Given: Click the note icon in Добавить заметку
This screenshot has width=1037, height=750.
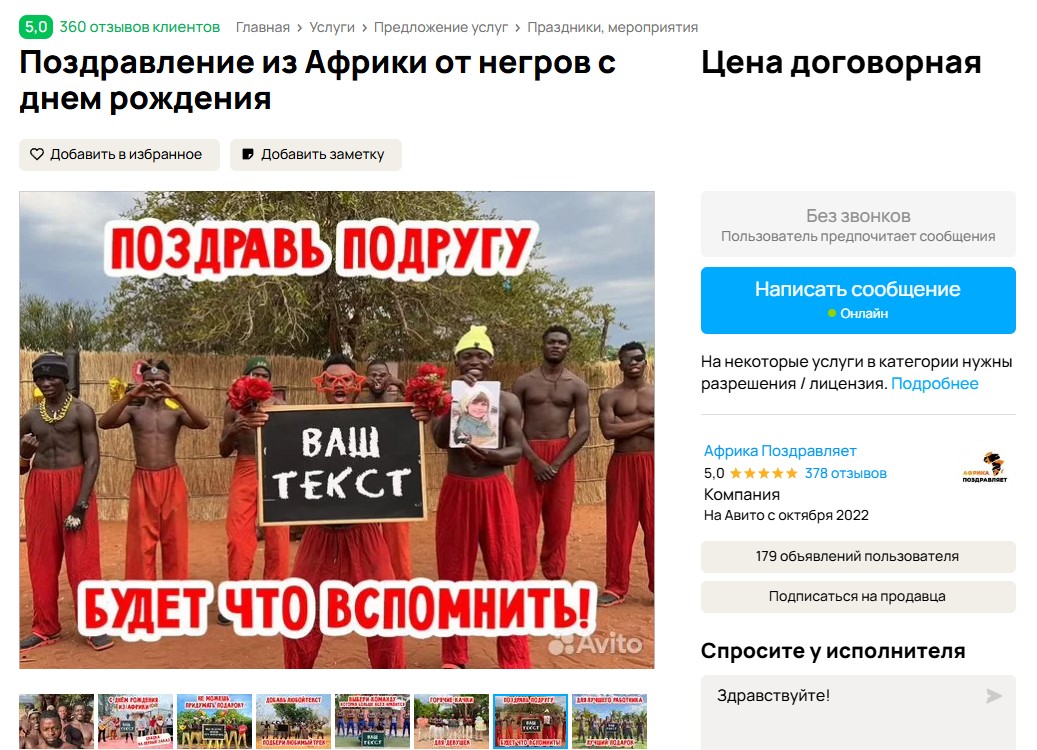Looking at the screenshot, I should 248,154.
